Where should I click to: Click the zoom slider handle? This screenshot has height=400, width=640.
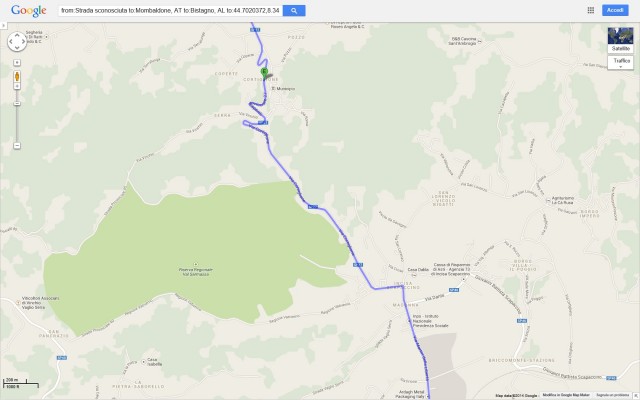point(17,104)
